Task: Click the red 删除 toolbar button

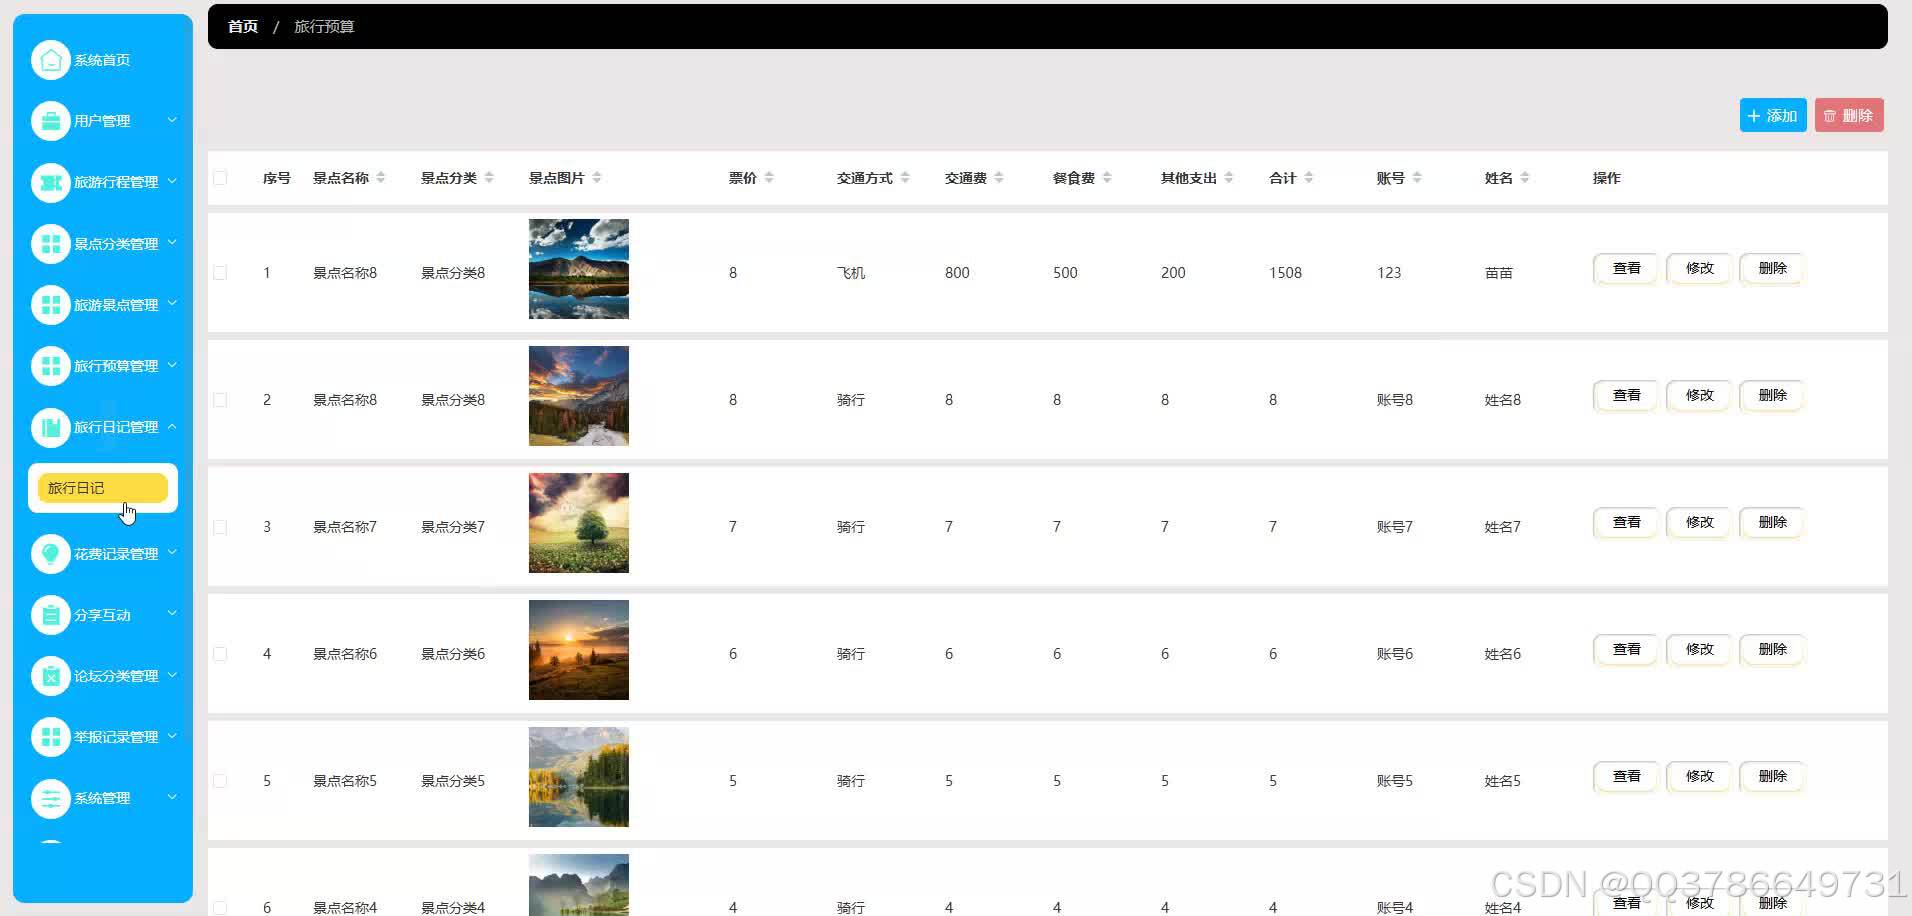Action: tap(1849, 116)
